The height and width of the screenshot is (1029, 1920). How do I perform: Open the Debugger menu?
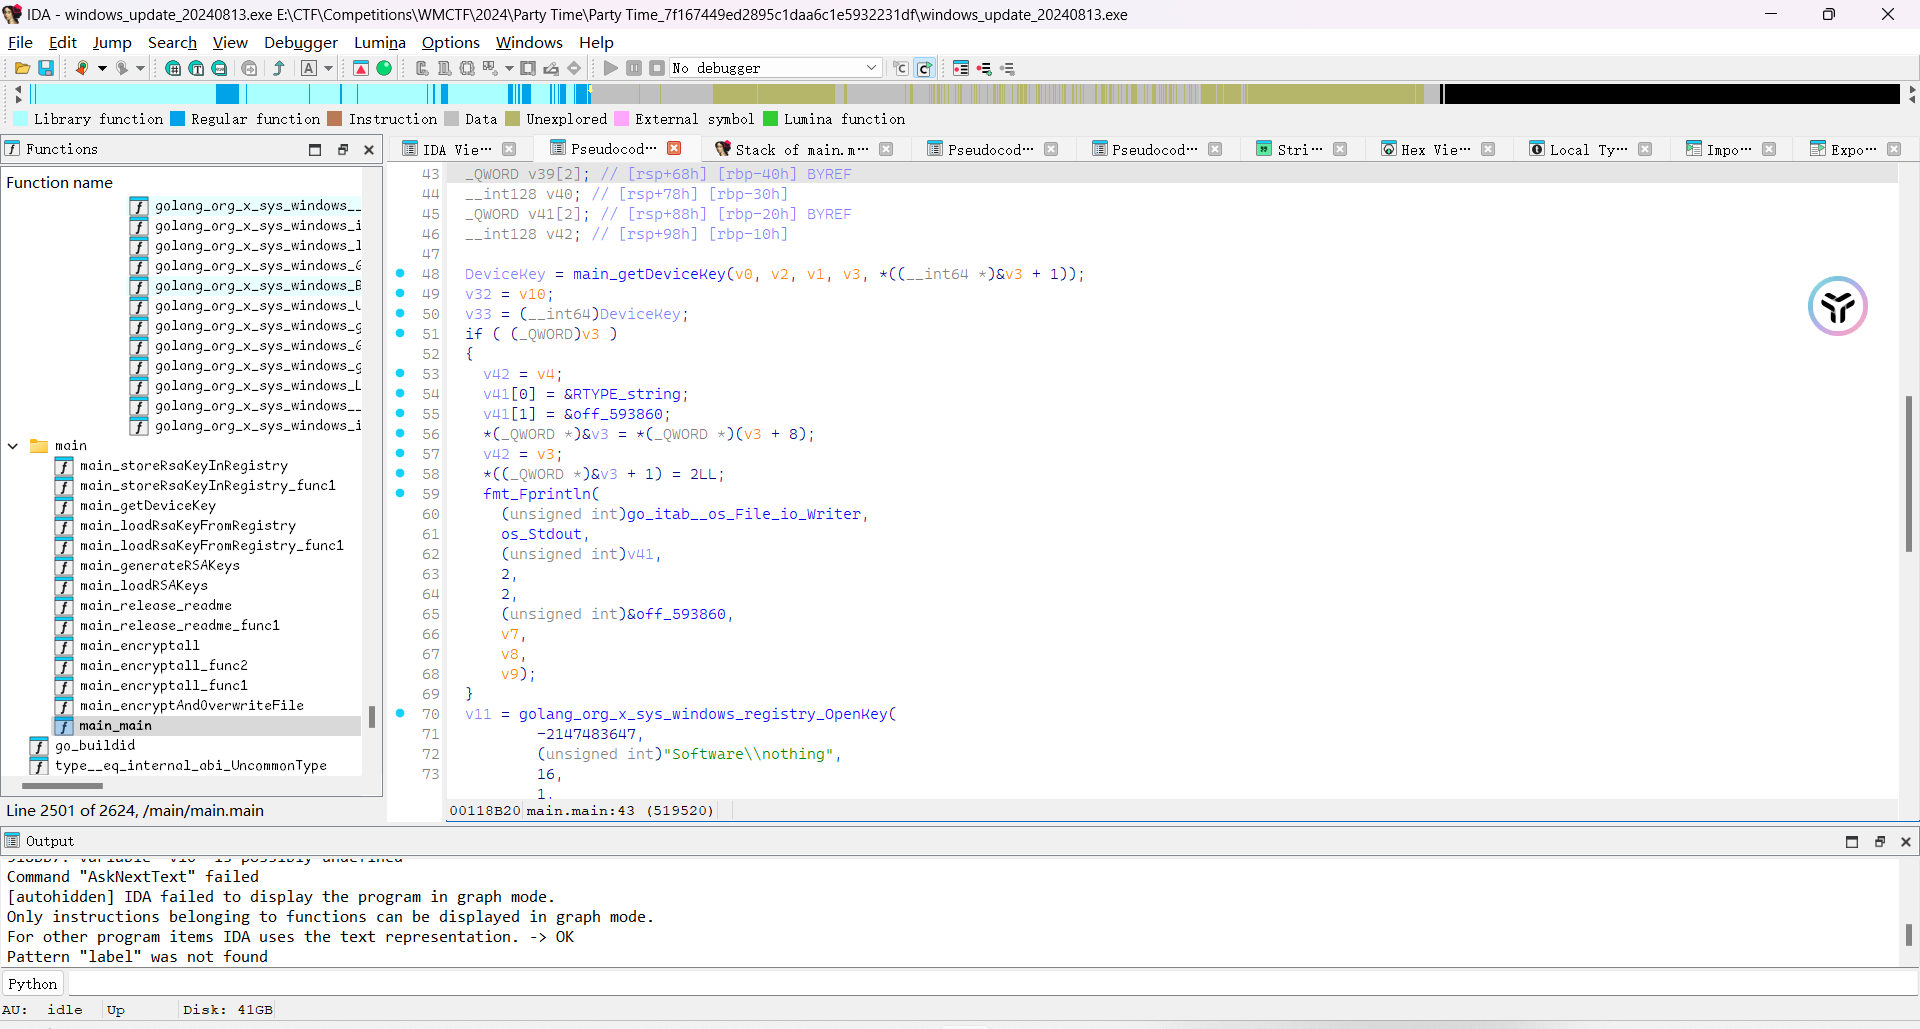300,42
